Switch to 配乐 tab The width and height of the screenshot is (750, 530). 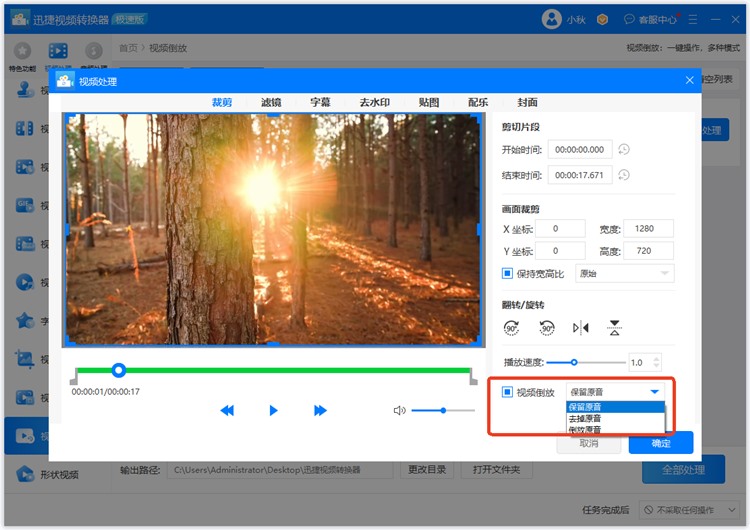478,102
